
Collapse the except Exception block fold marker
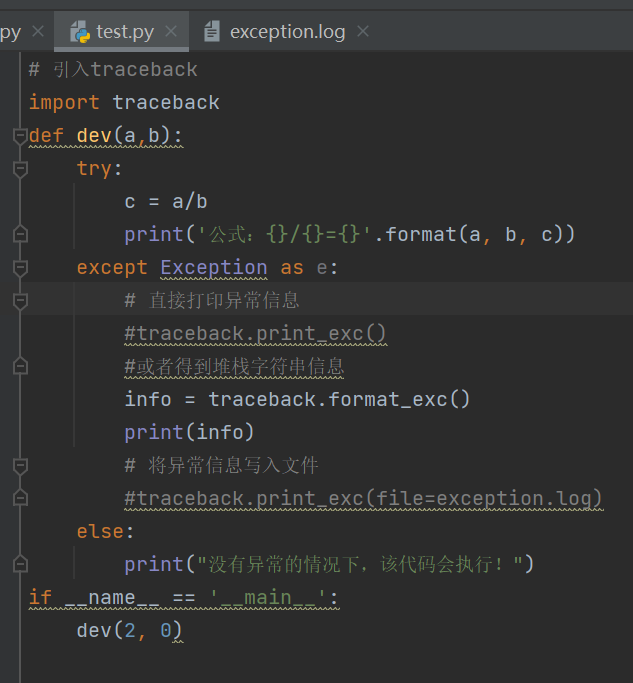(20, 268)
